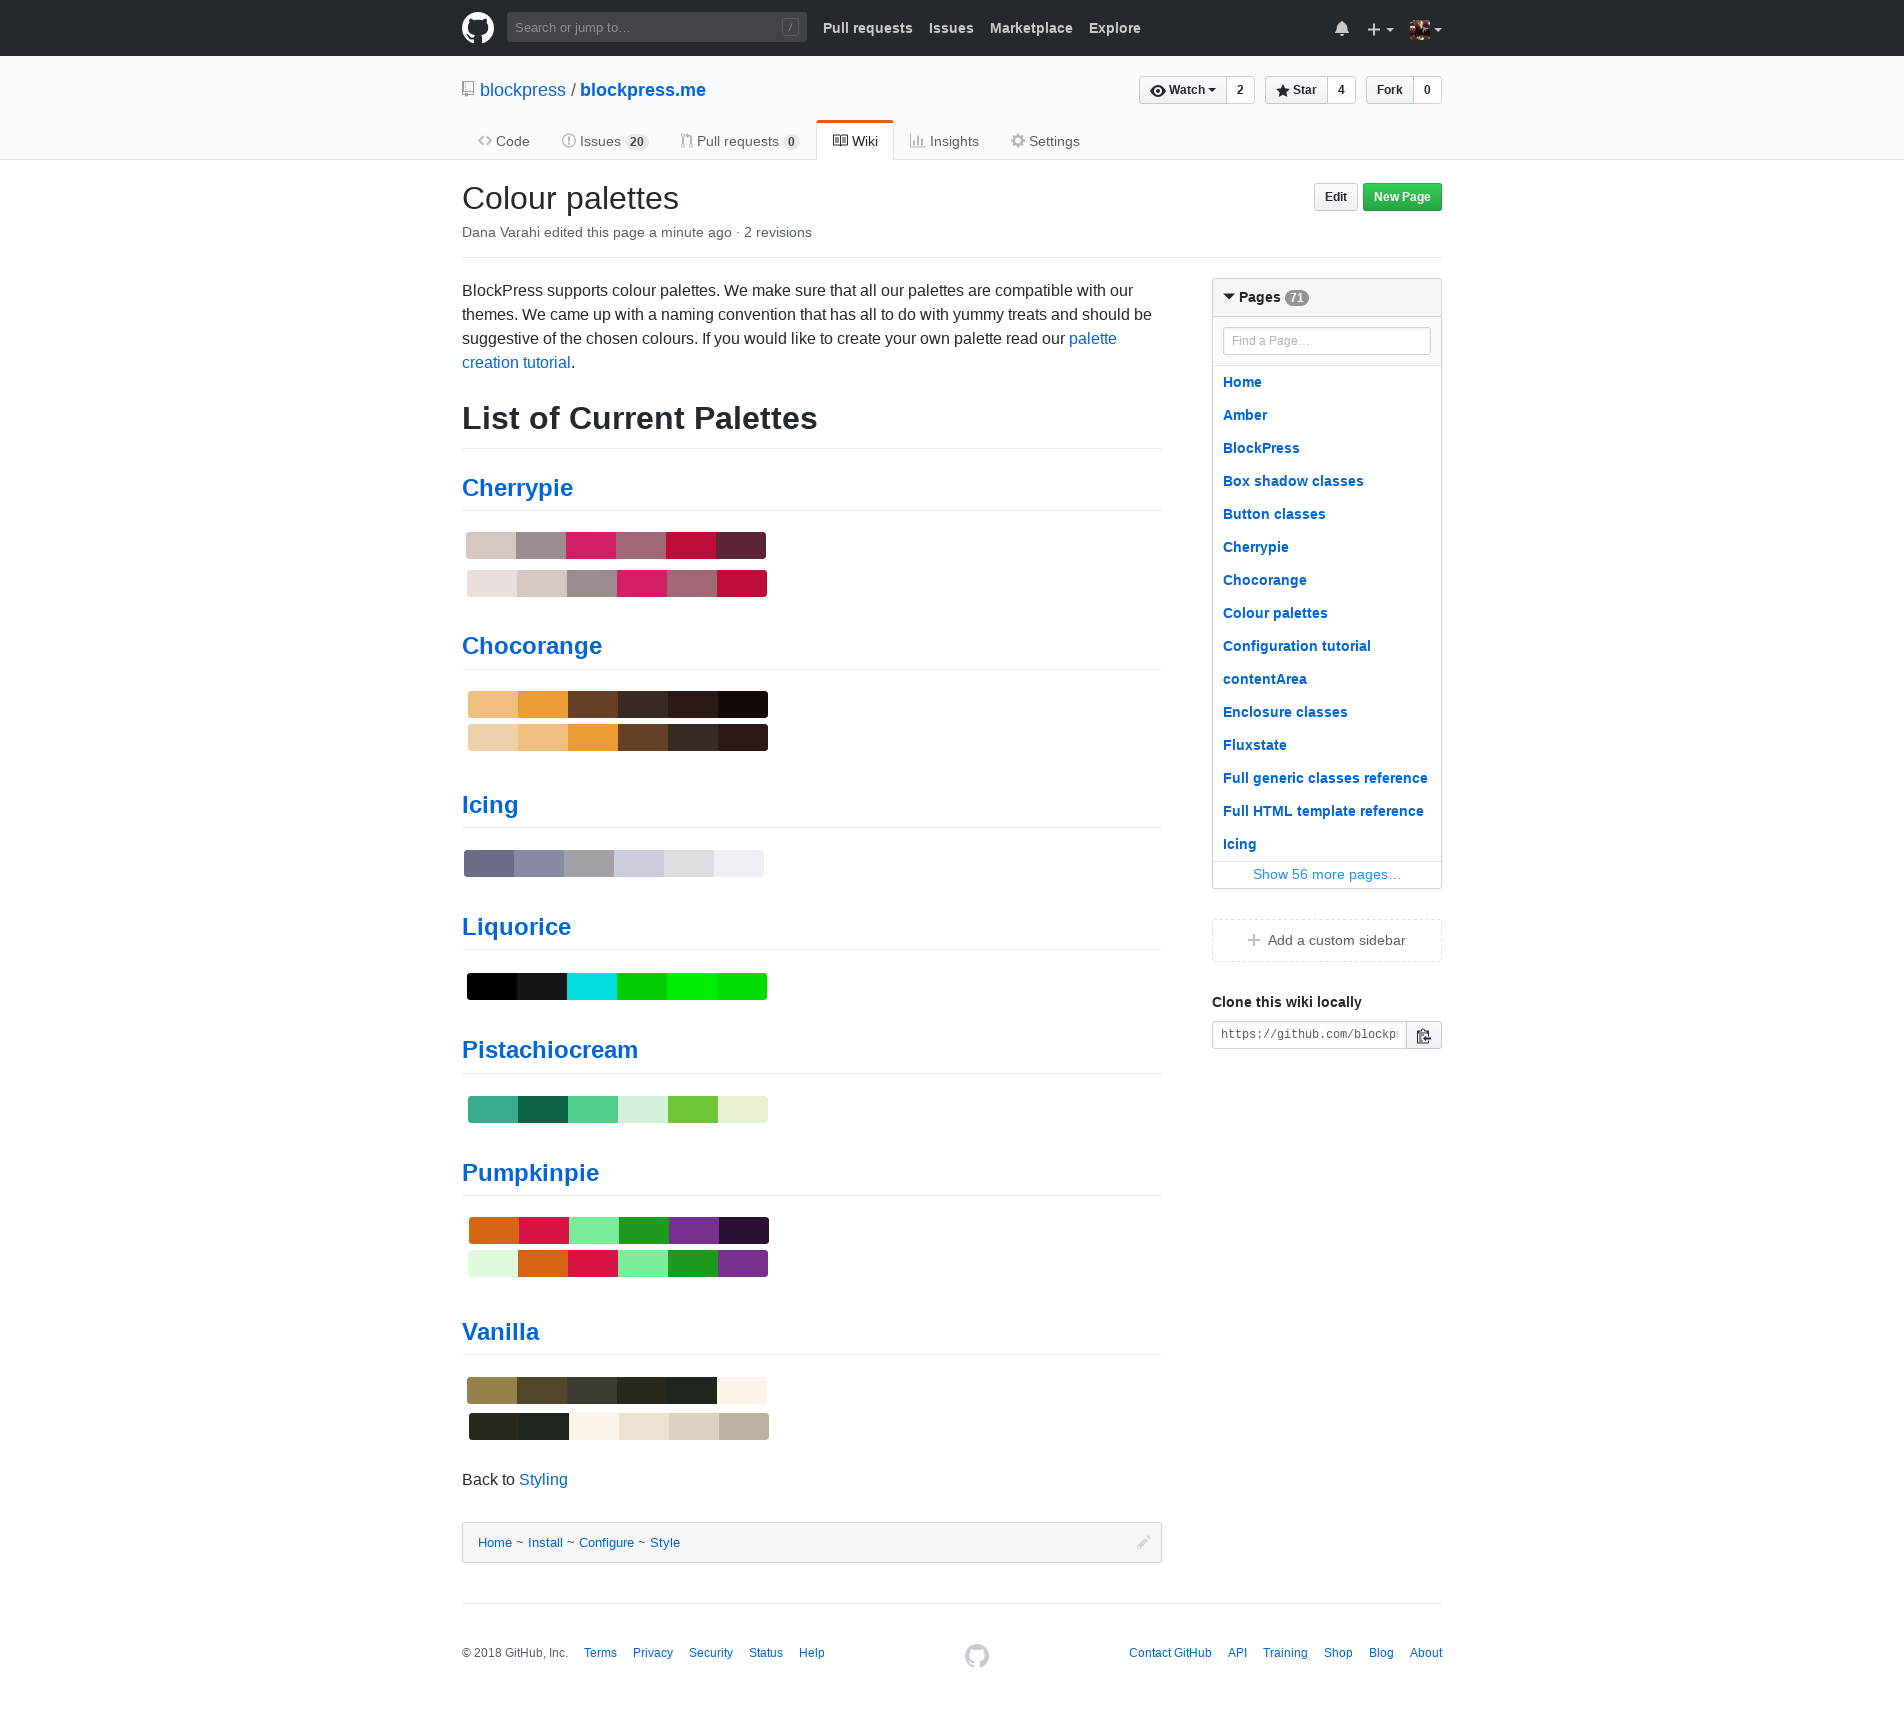The width and height of the screenshot is (1904, 1718).
Task: Show 56 more pages
Action: [1327, 874]
